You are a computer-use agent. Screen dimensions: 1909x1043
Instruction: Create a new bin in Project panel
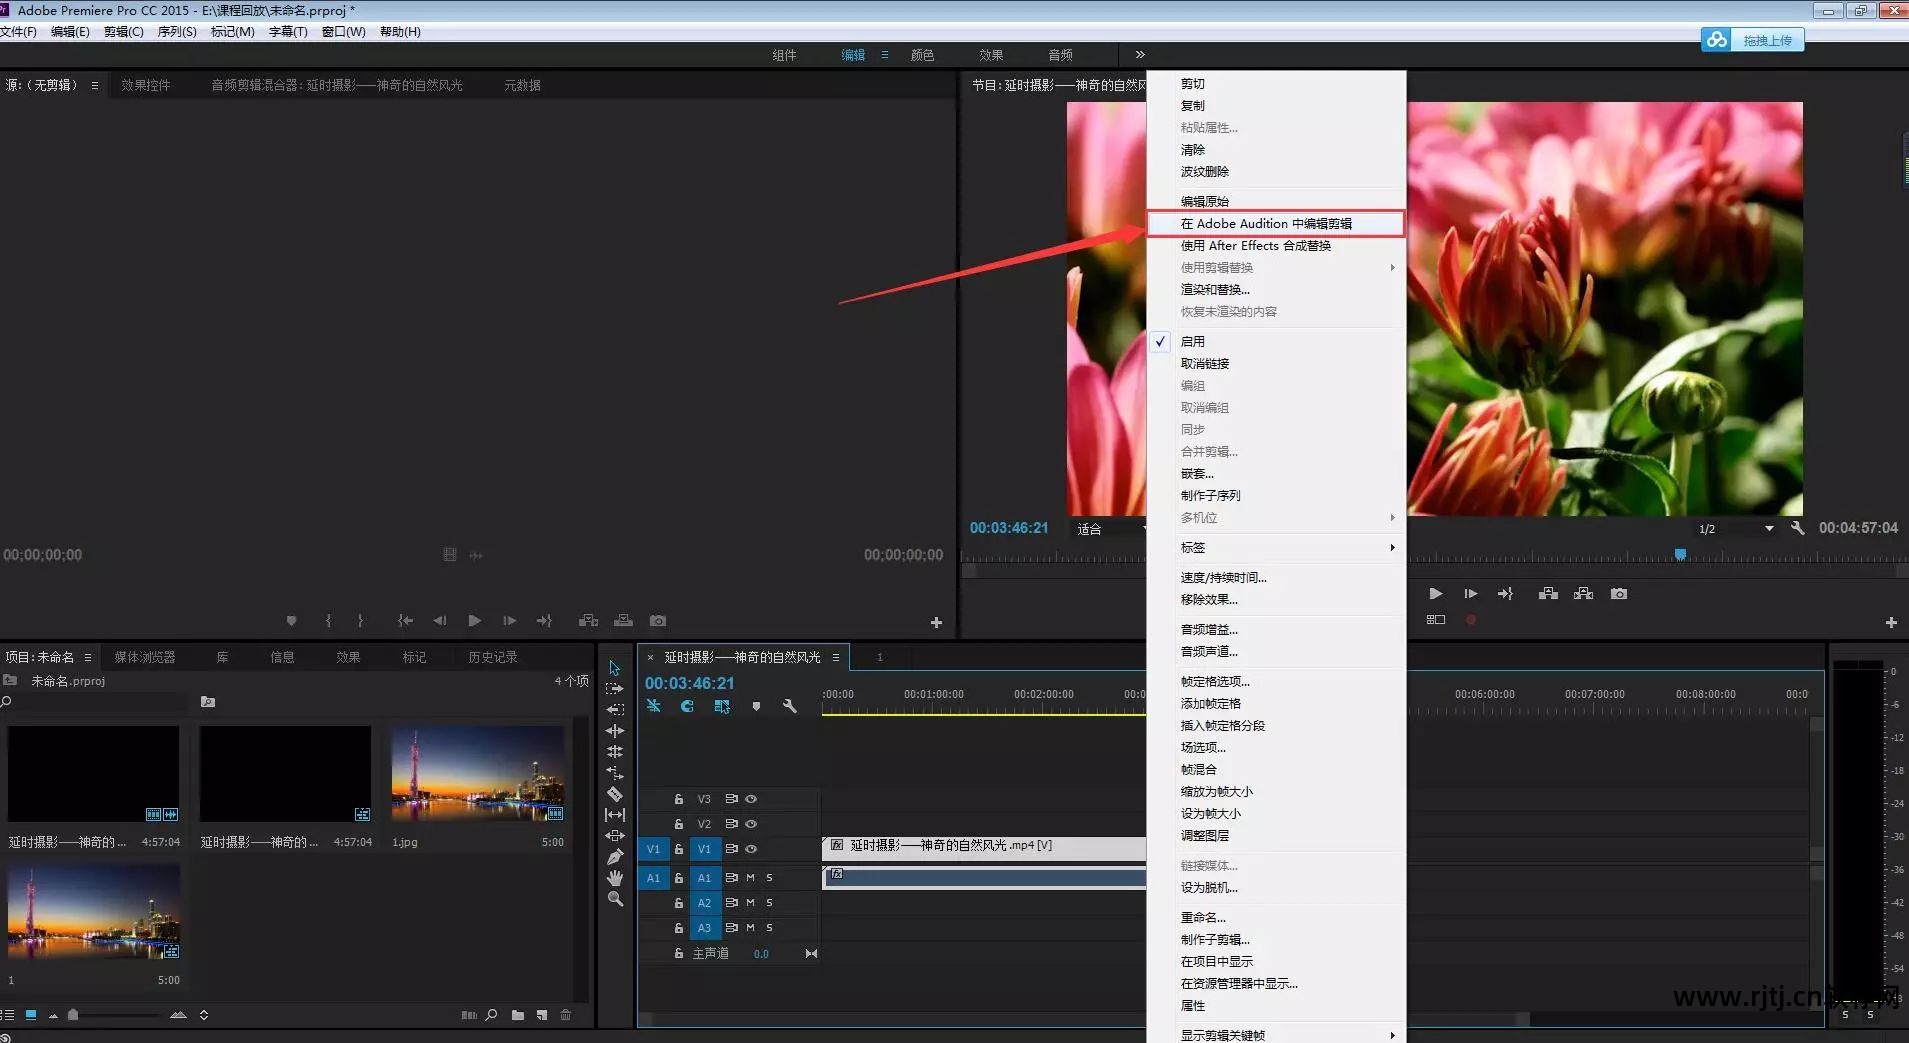(x=518, y=1015)
